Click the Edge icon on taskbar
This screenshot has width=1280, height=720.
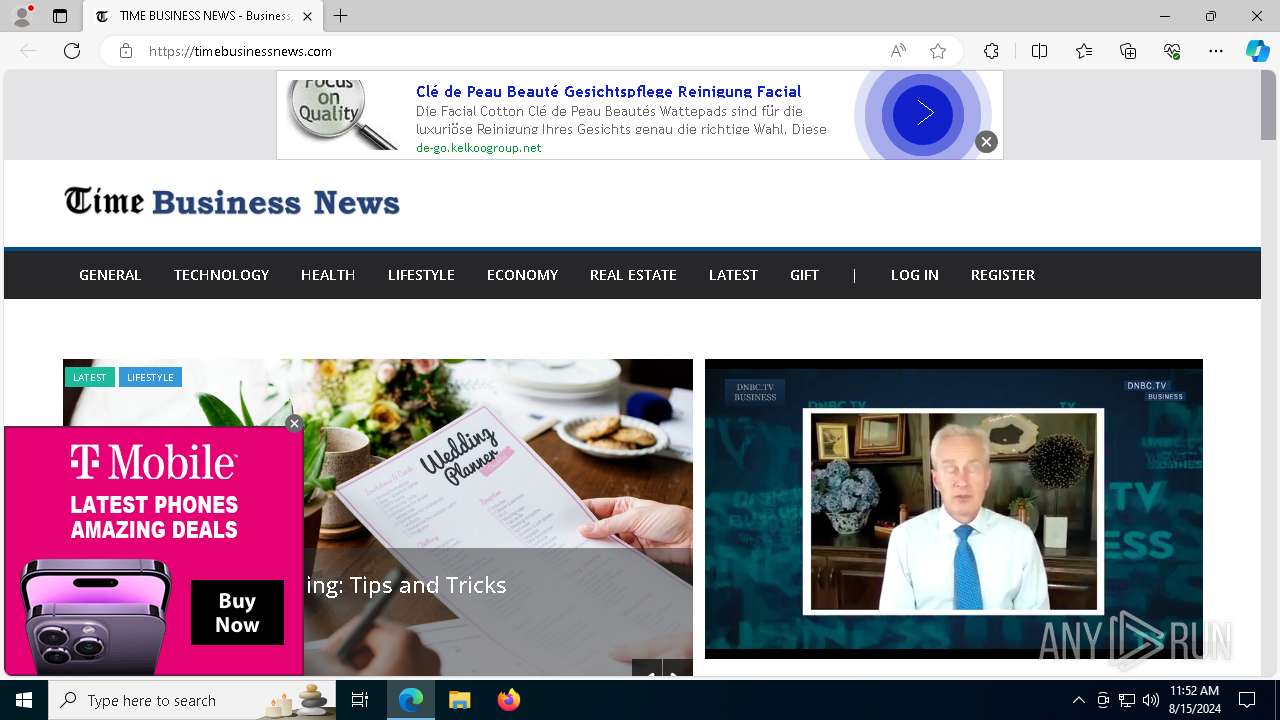411,700
